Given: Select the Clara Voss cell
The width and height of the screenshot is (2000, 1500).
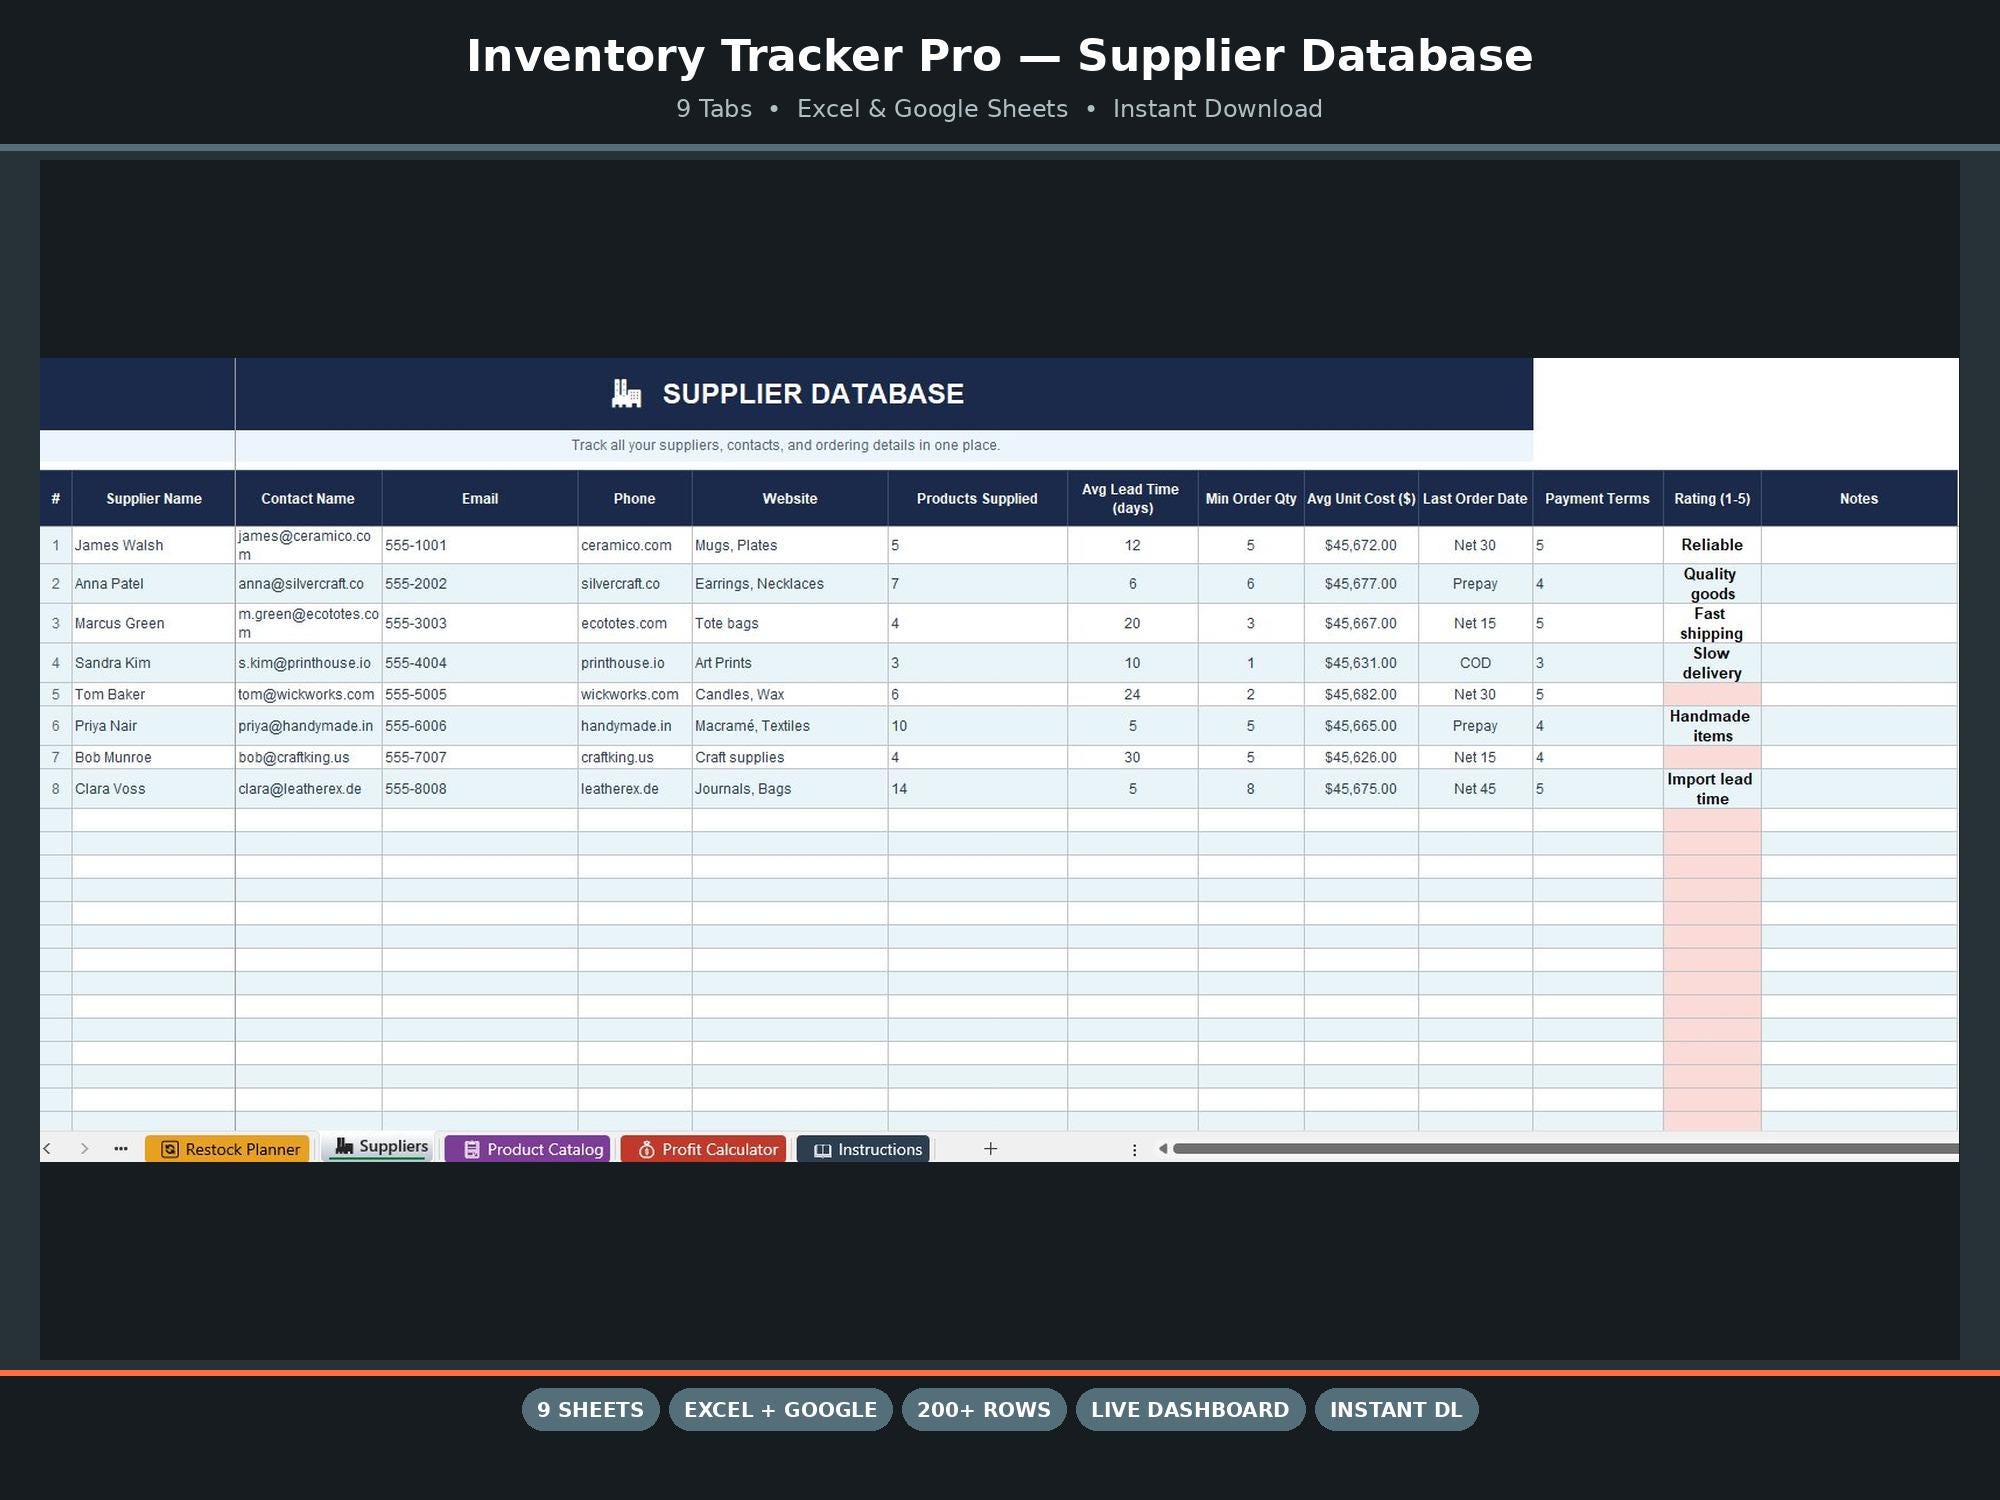Looking at the screenshot, I should (154, 789).
